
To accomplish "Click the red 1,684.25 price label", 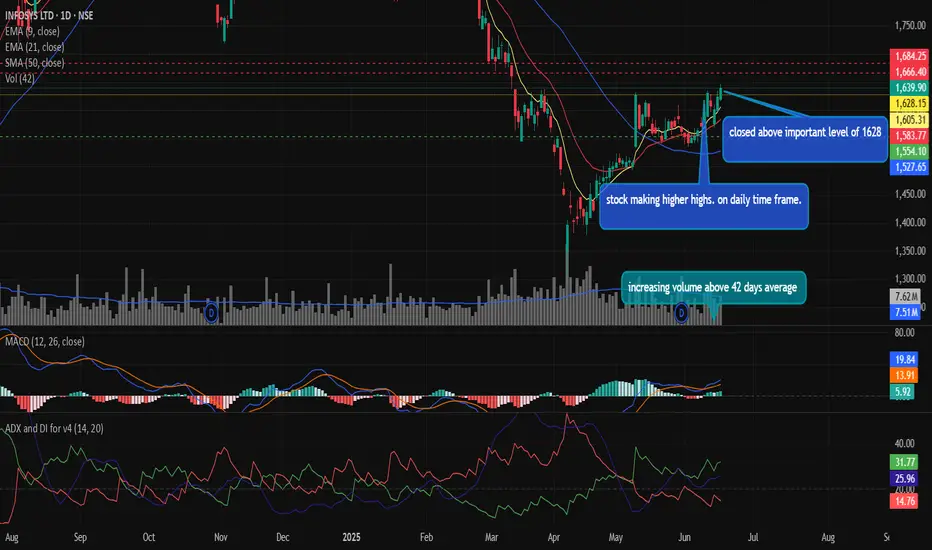I will (x=910, y=56).
